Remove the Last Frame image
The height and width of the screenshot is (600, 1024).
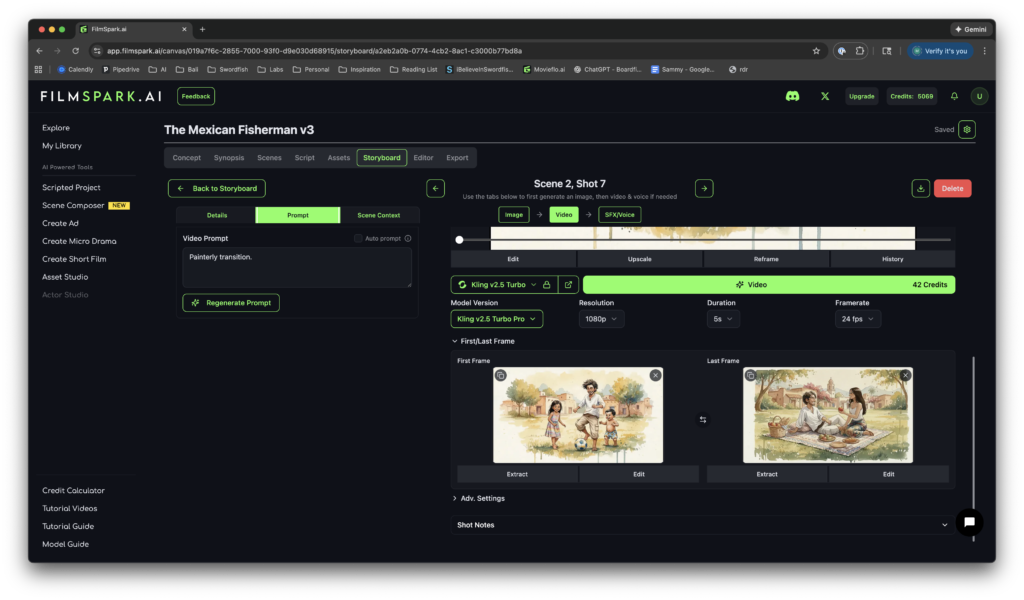905,374
